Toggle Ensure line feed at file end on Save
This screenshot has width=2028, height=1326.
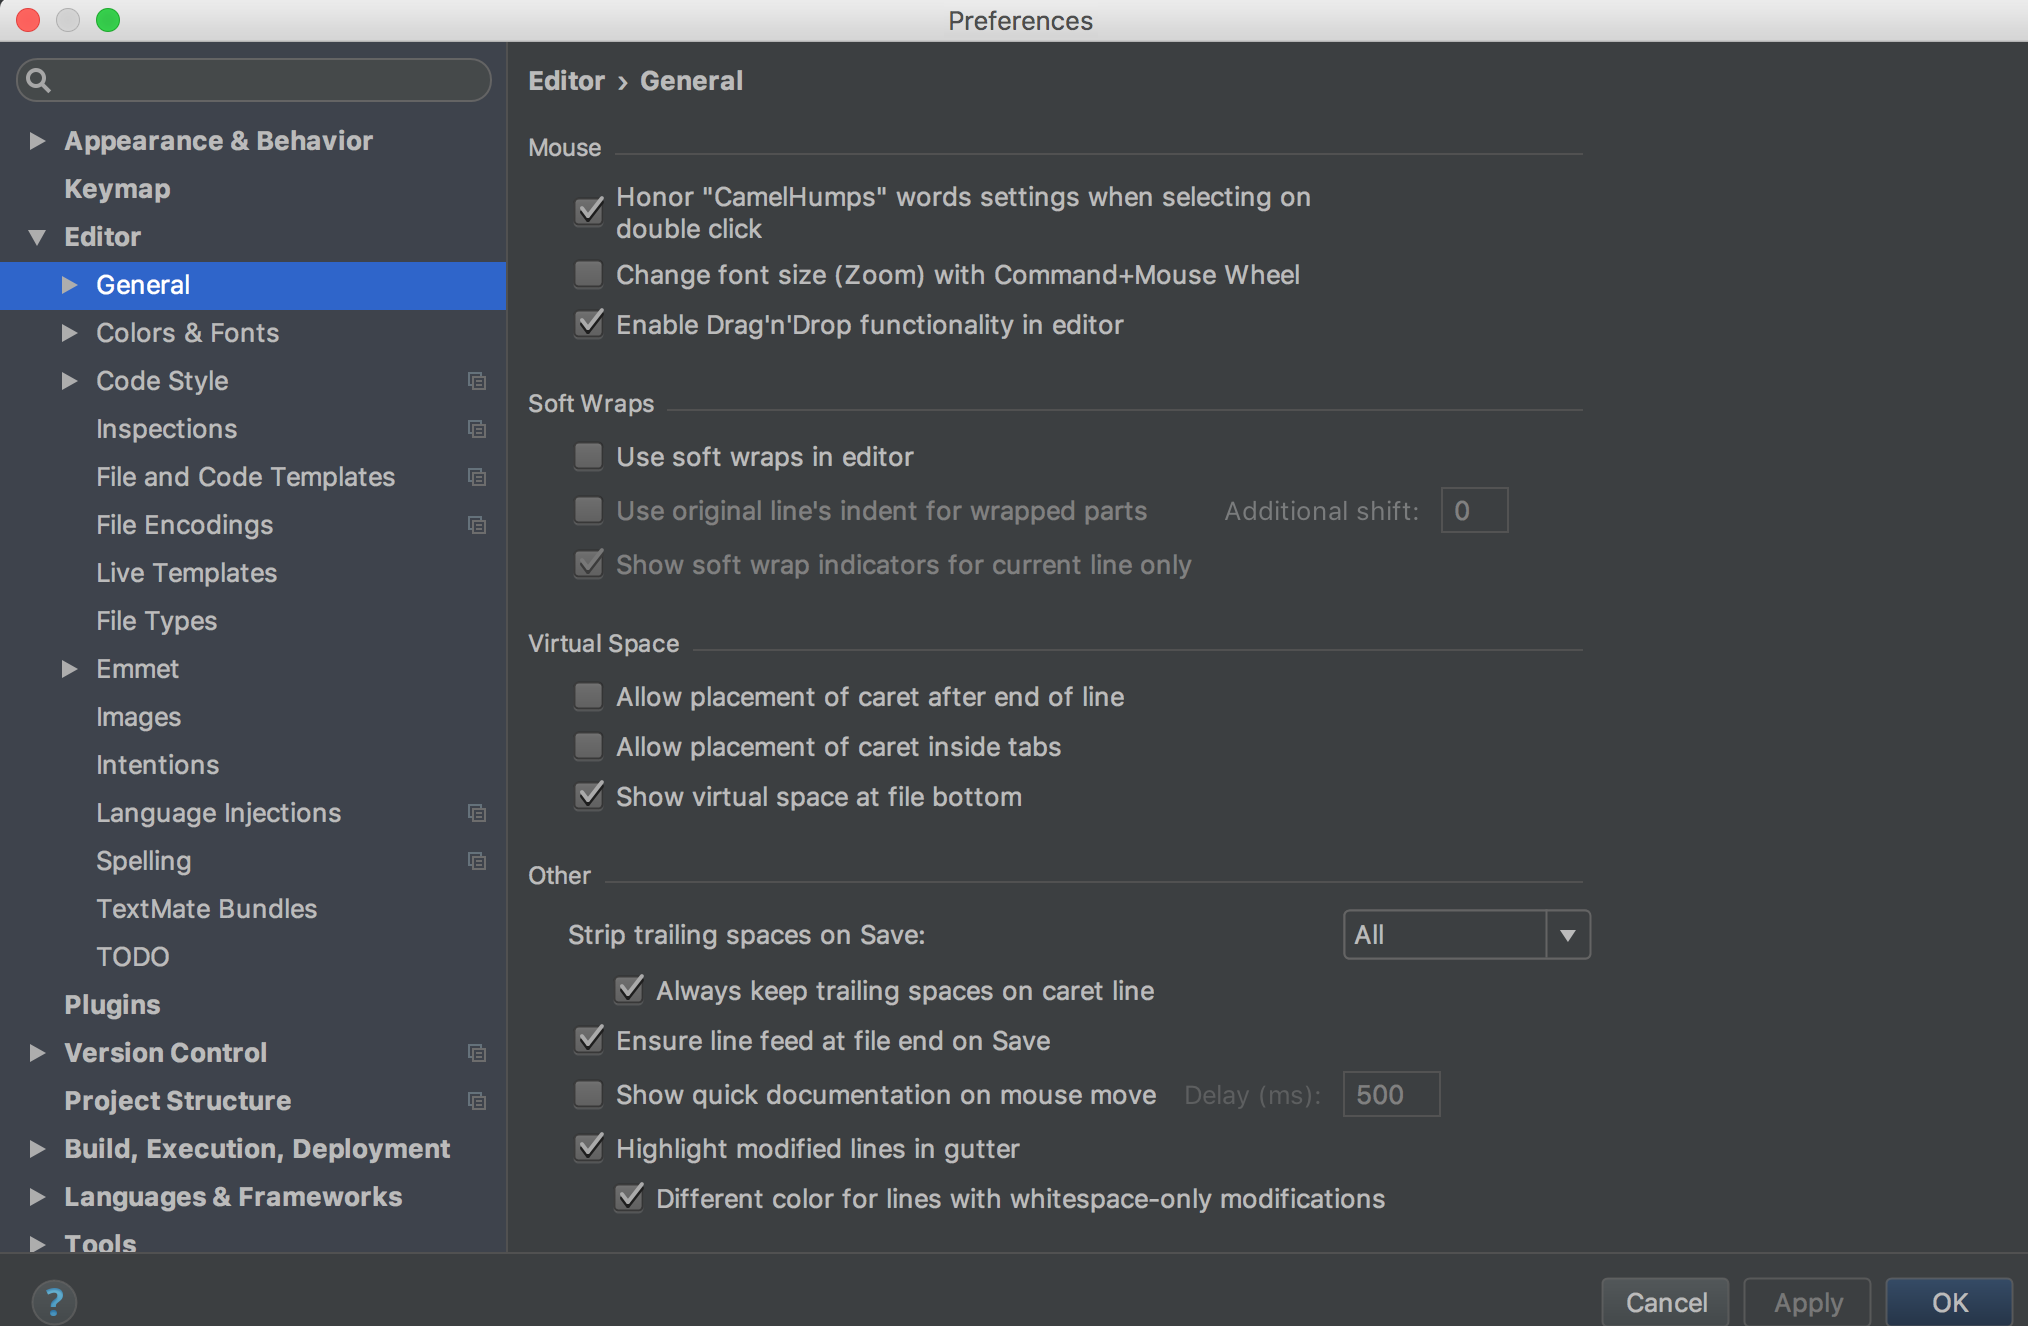(589, 1039)
